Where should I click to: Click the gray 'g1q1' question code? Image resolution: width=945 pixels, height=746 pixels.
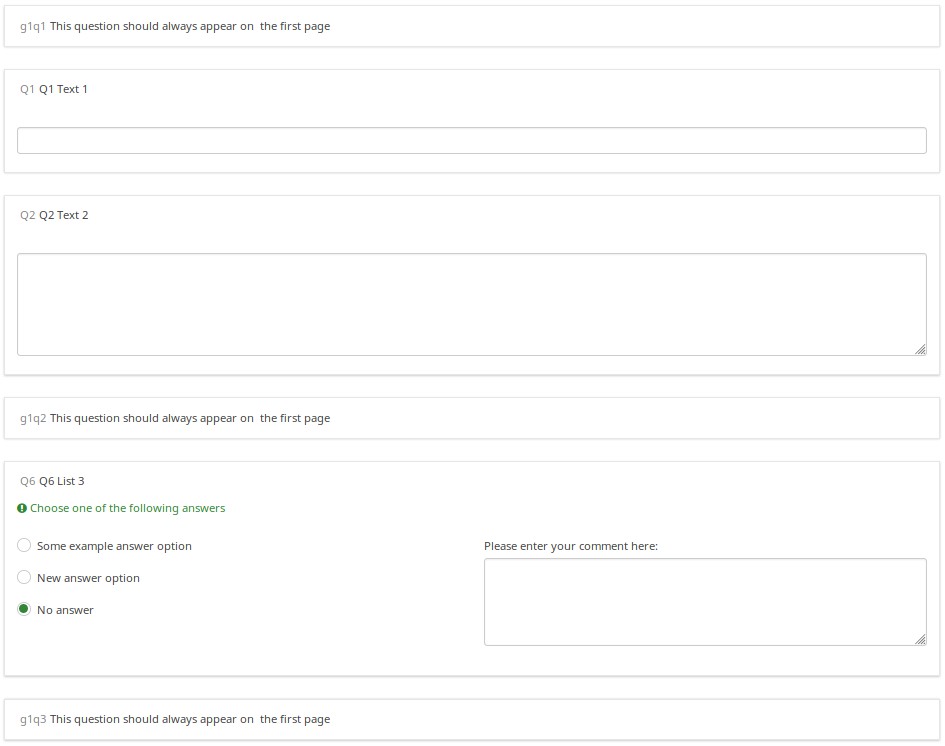(32, 26)
